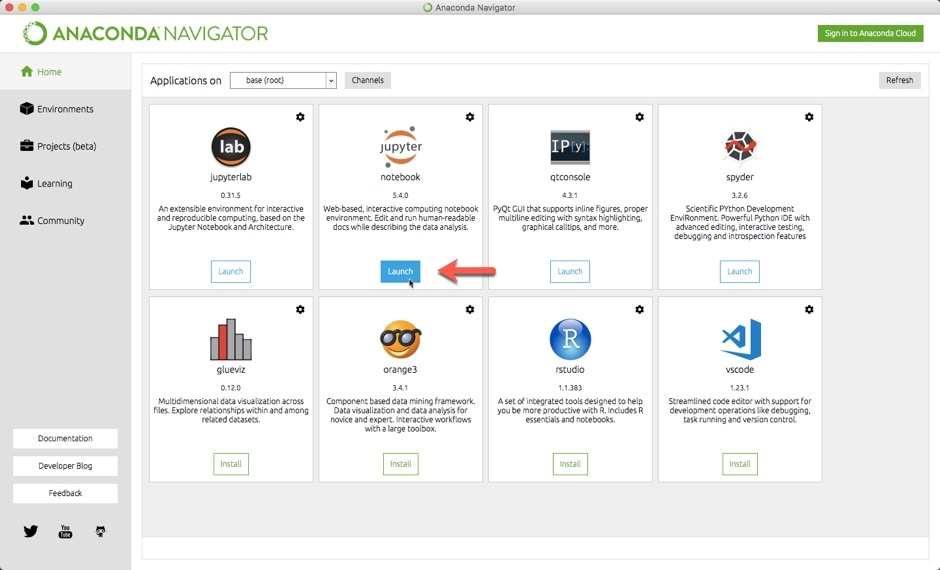Screen dimensions: 940x570
Task: Launch the Jupyter notebook application
Action: 400,271
